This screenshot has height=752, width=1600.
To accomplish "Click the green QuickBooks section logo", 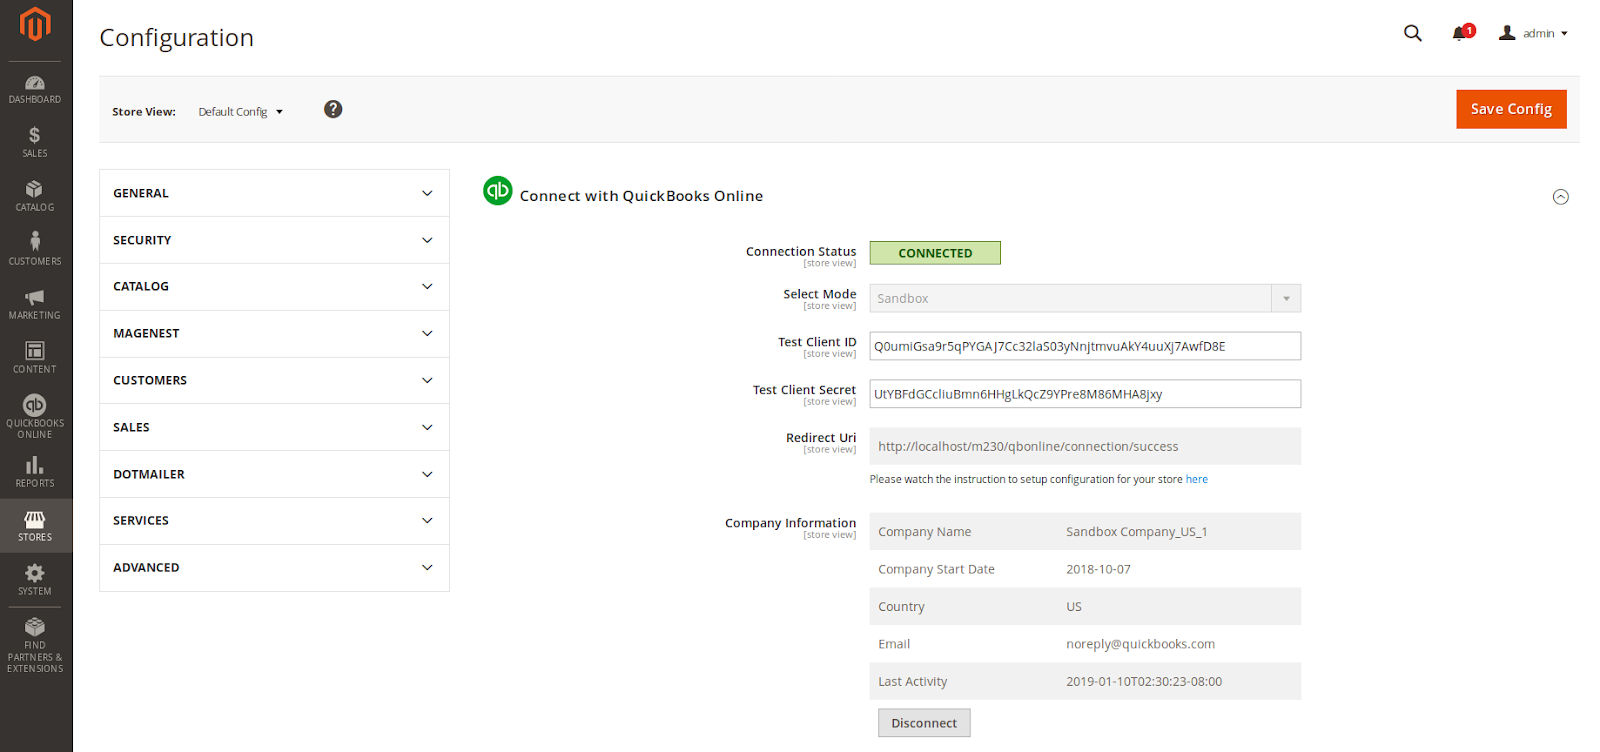I will 498,190.
